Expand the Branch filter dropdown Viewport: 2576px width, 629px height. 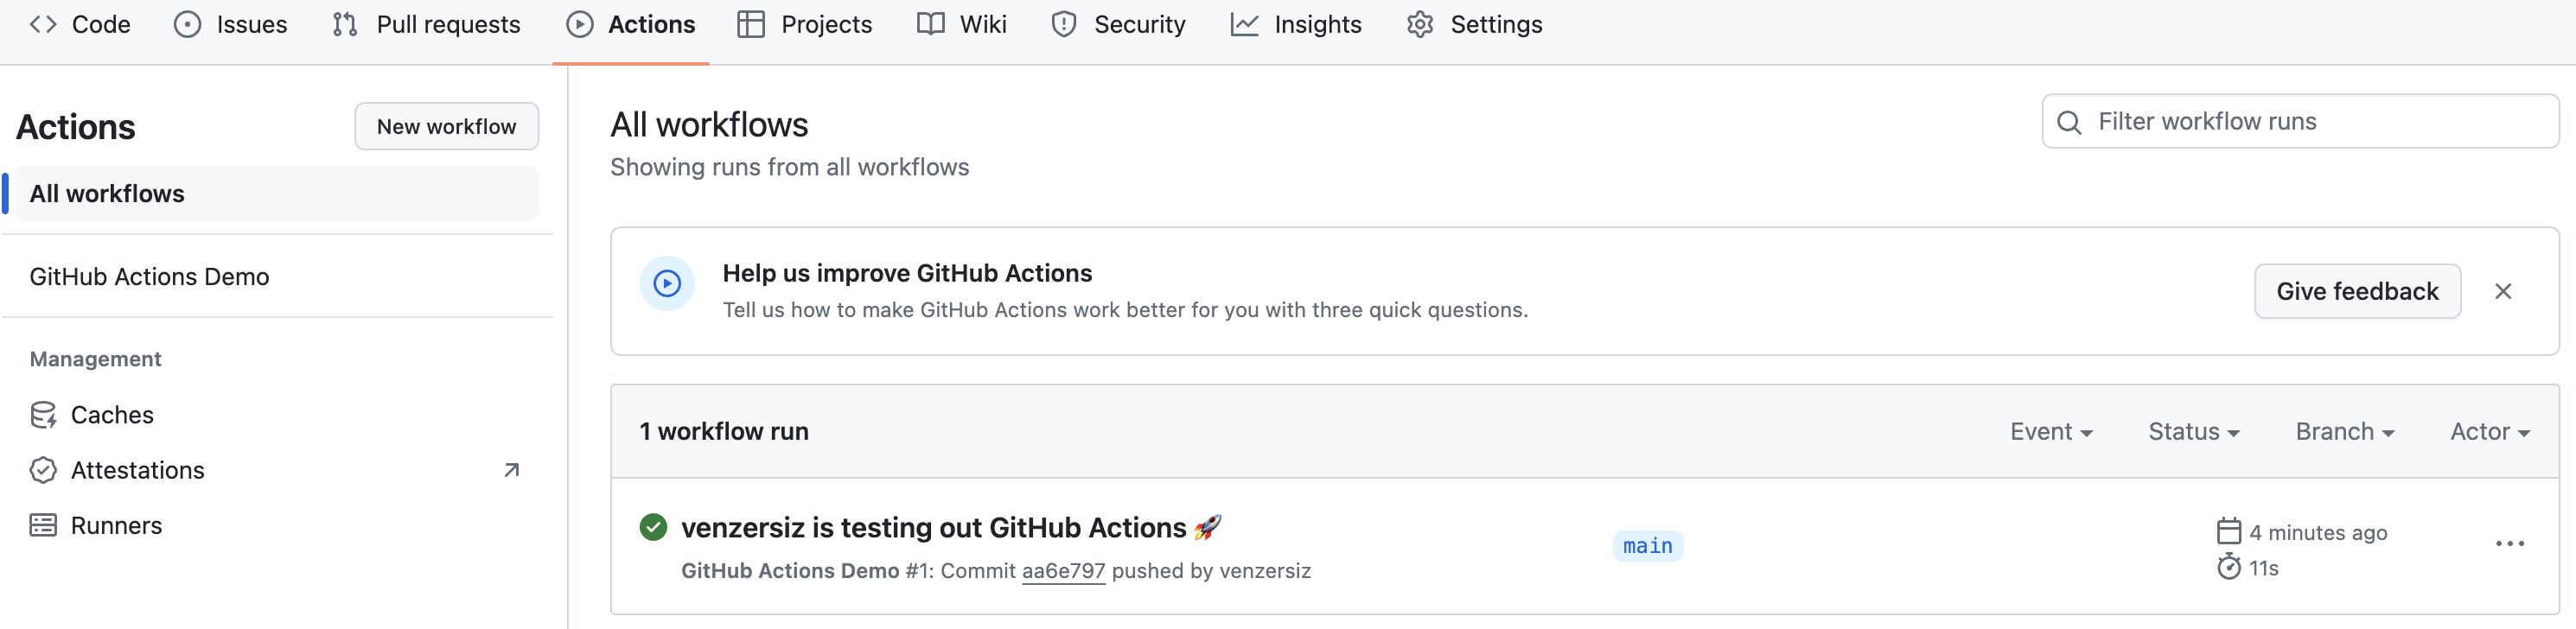(x=2344, y=432)
